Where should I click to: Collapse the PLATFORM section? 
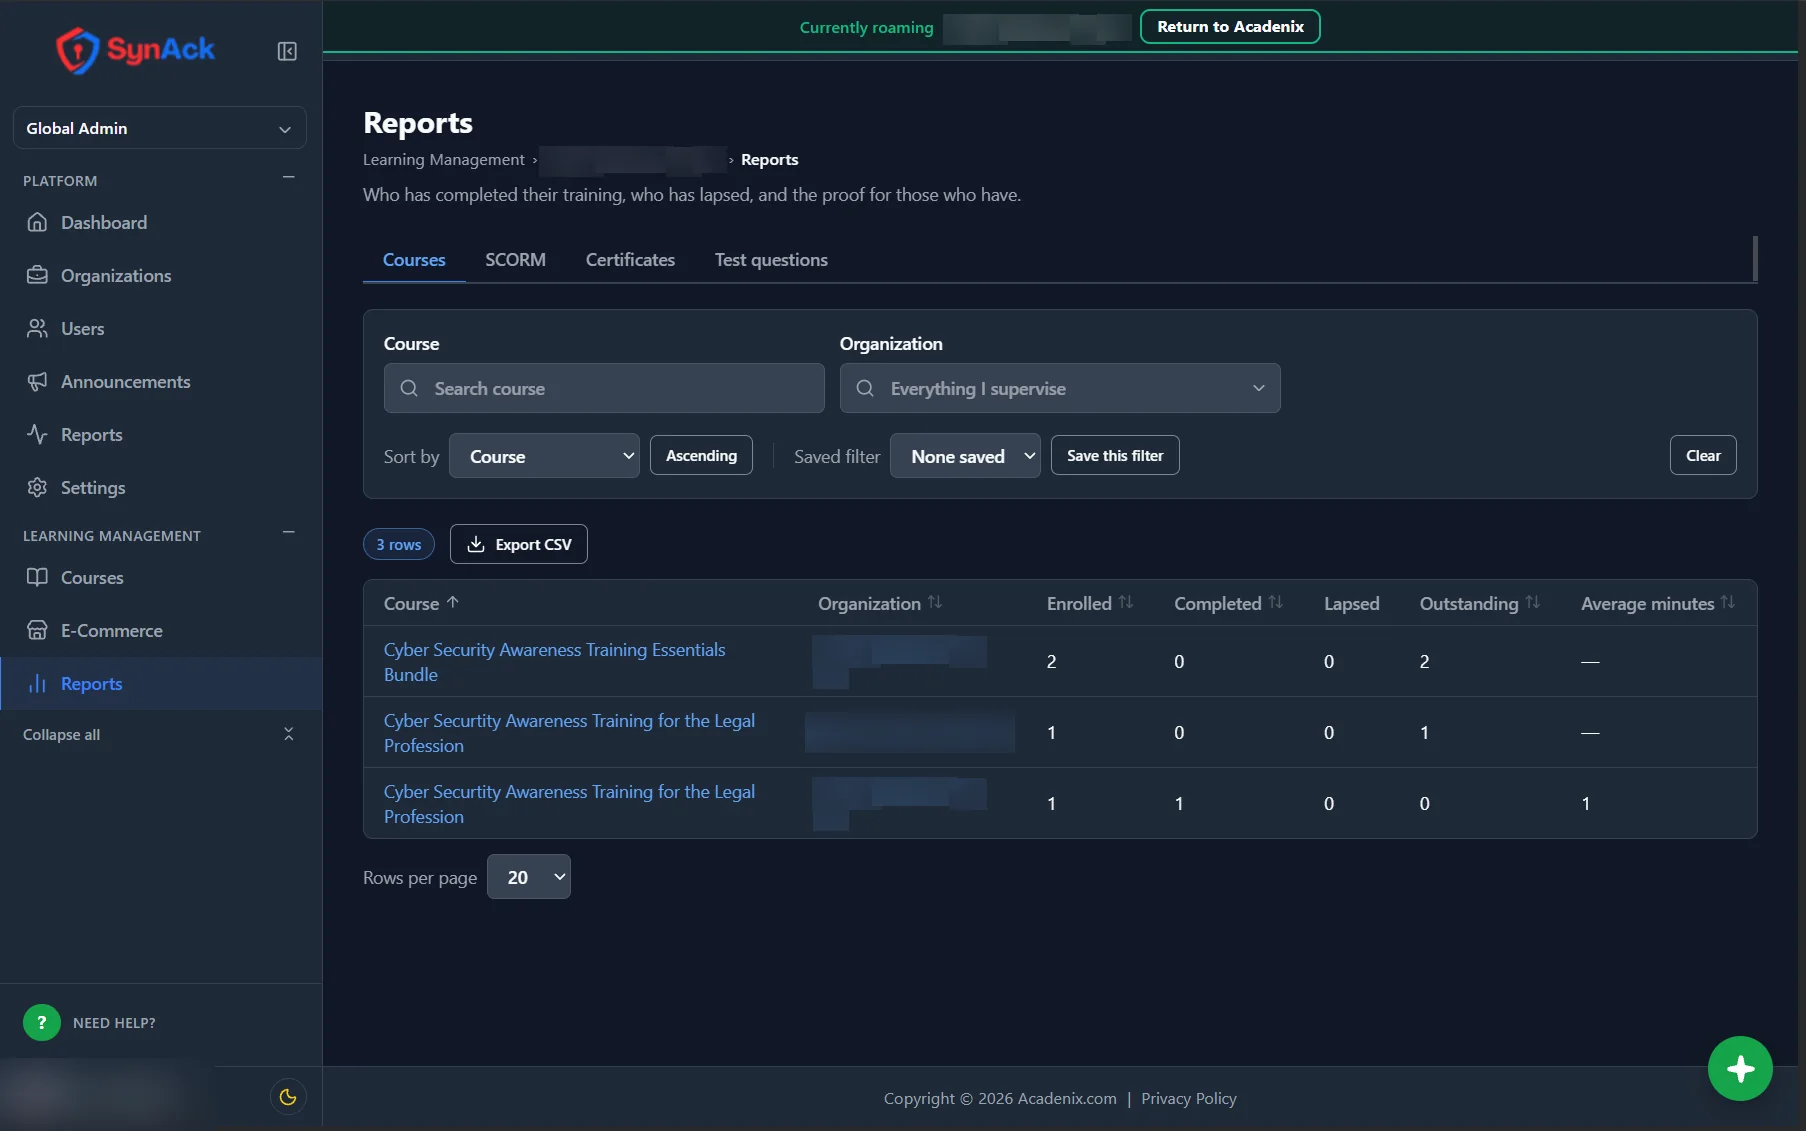click(x=288, y=178)
